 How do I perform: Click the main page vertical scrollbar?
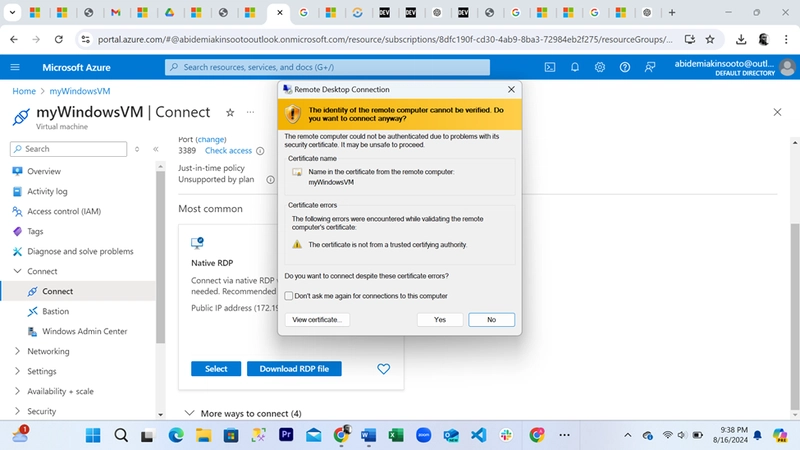(794, 316)
